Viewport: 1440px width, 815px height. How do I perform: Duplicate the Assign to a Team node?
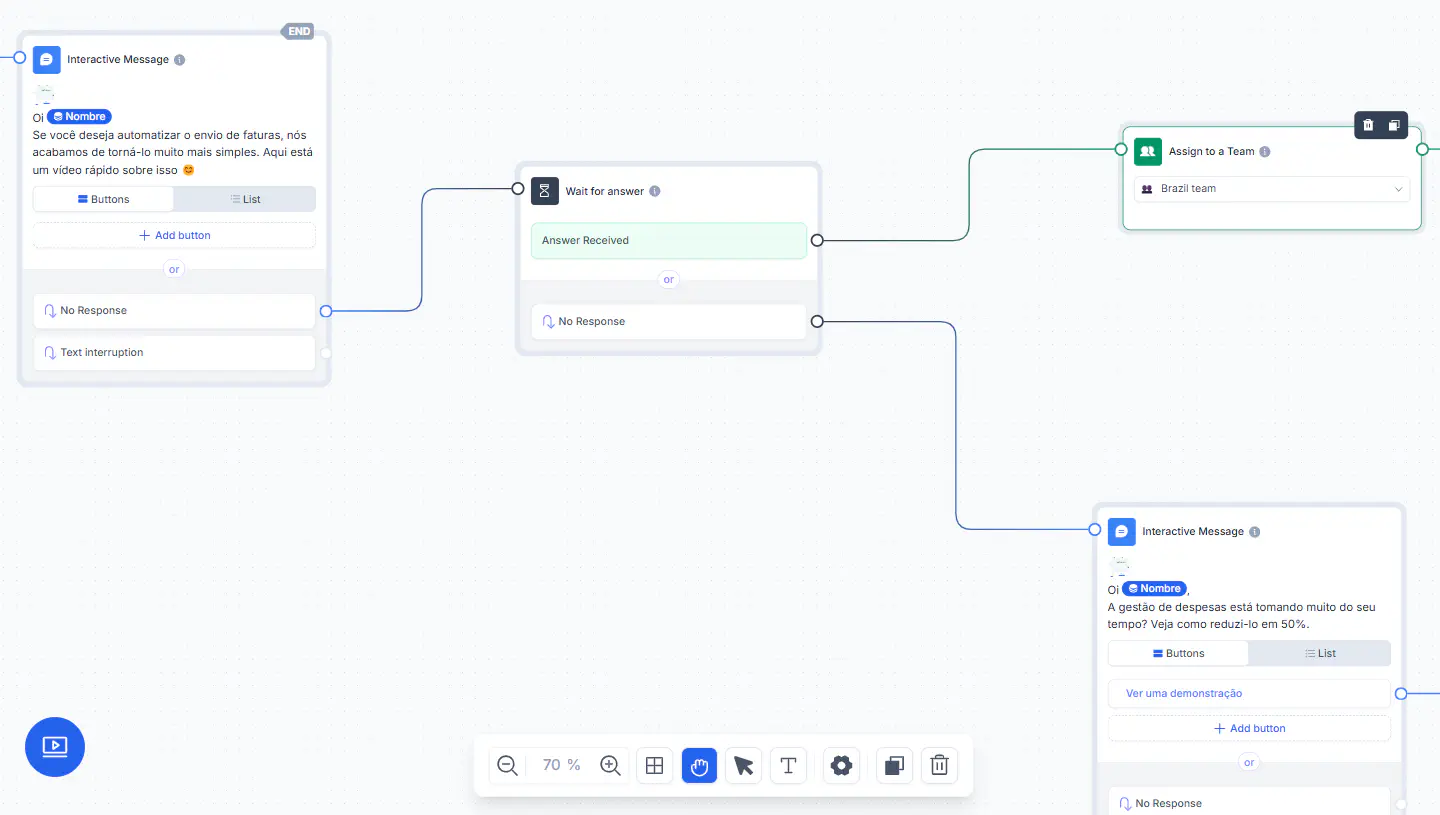coord(1394,125)
